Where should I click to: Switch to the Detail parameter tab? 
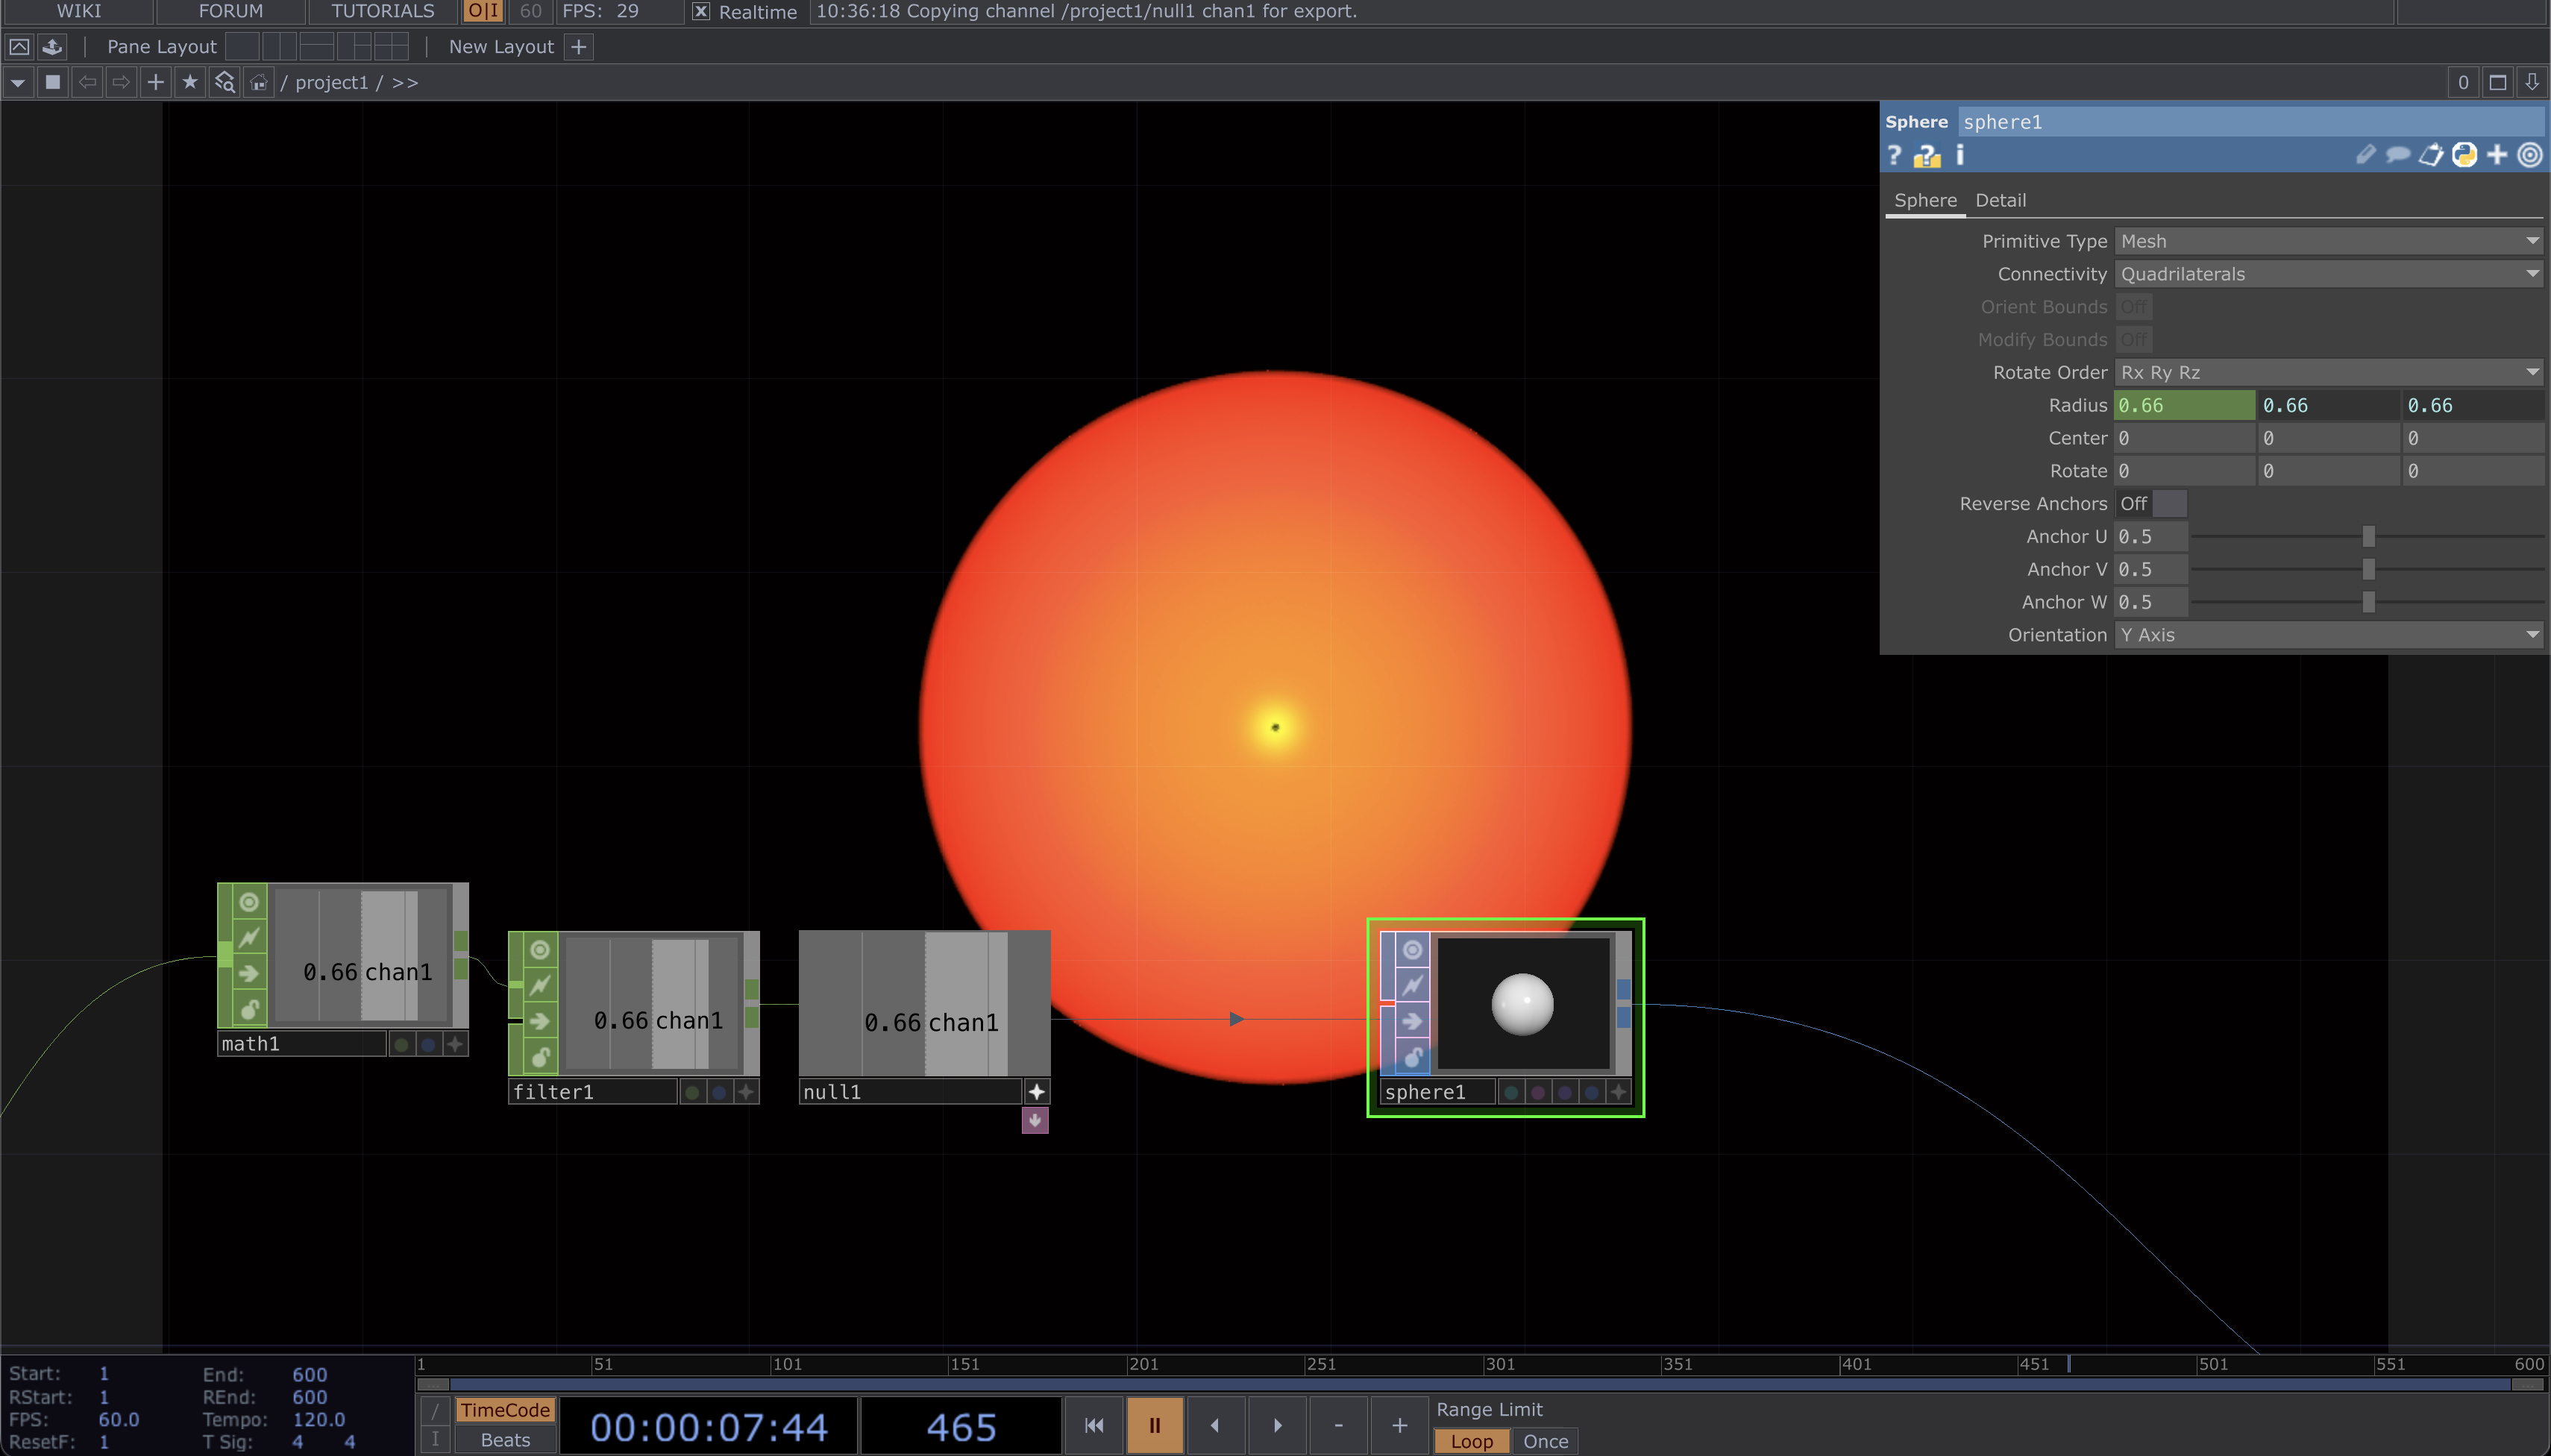pyautogui.click(x=2000, y=200)
